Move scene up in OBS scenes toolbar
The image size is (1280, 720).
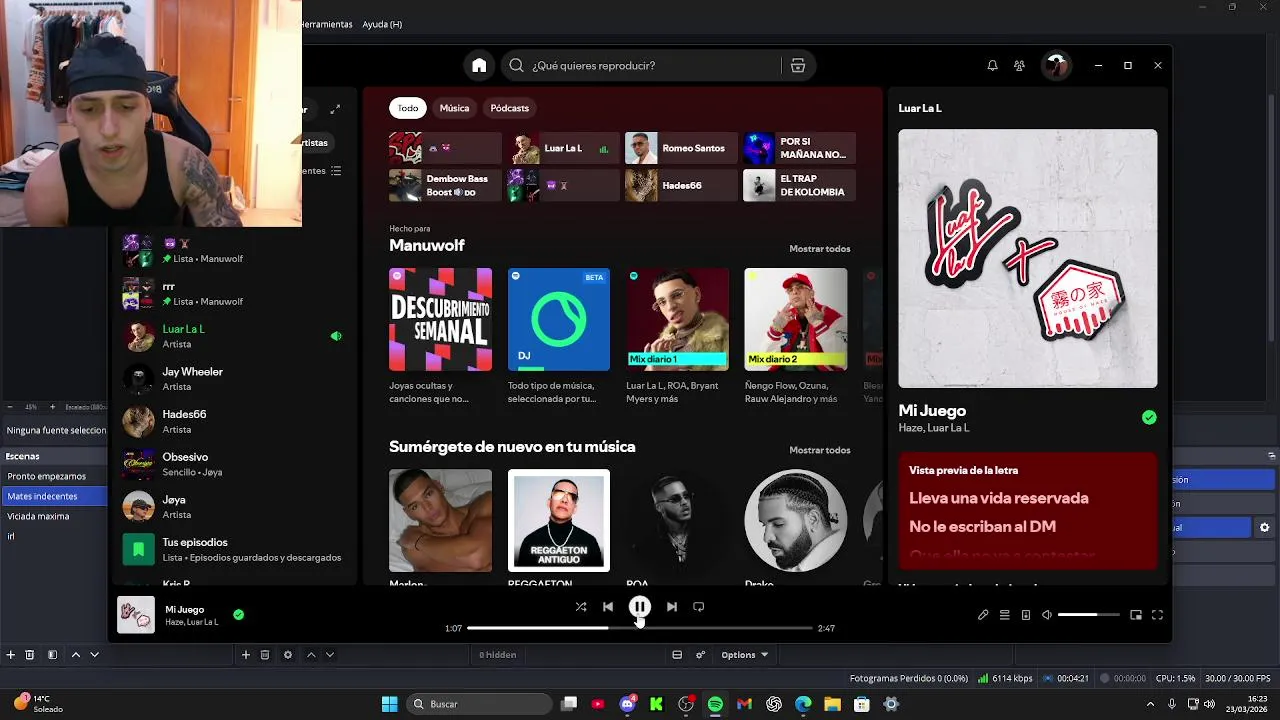[x=75, y=655]
